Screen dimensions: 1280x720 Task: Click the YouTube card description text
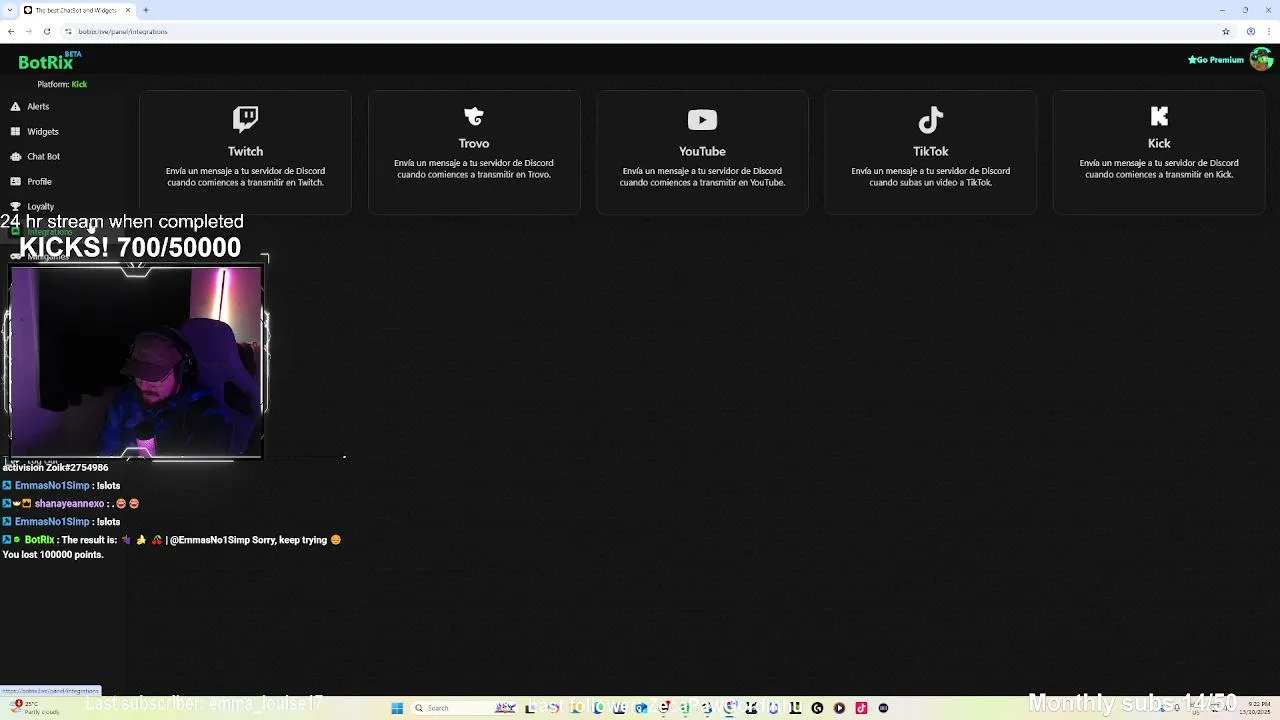pos(702,177)
